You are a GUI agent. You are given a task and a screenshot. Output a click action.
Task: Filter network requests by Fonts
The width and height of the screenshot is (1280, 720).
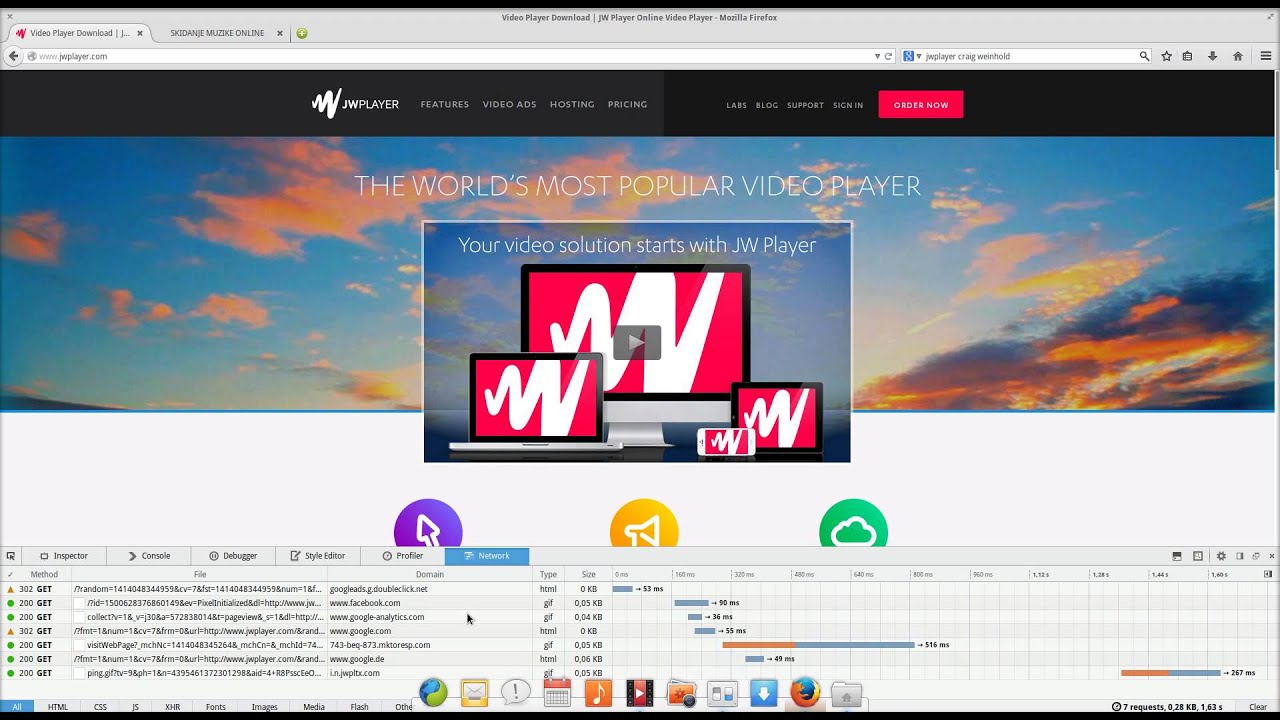(x=215, y=707)
